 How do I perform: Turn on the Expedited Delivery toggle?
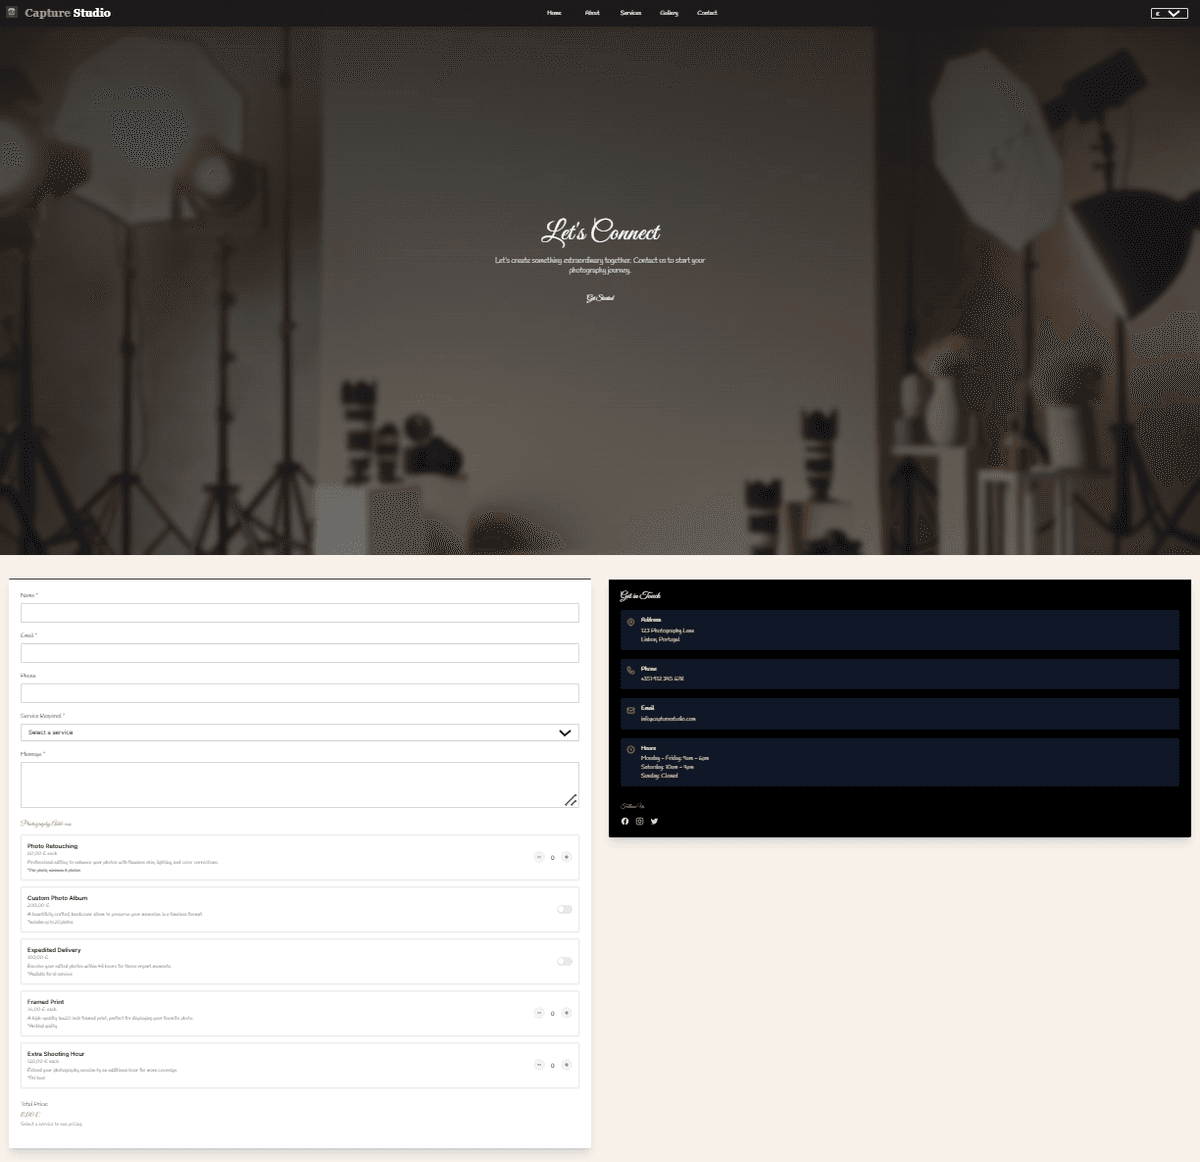(x=564, y=961)
